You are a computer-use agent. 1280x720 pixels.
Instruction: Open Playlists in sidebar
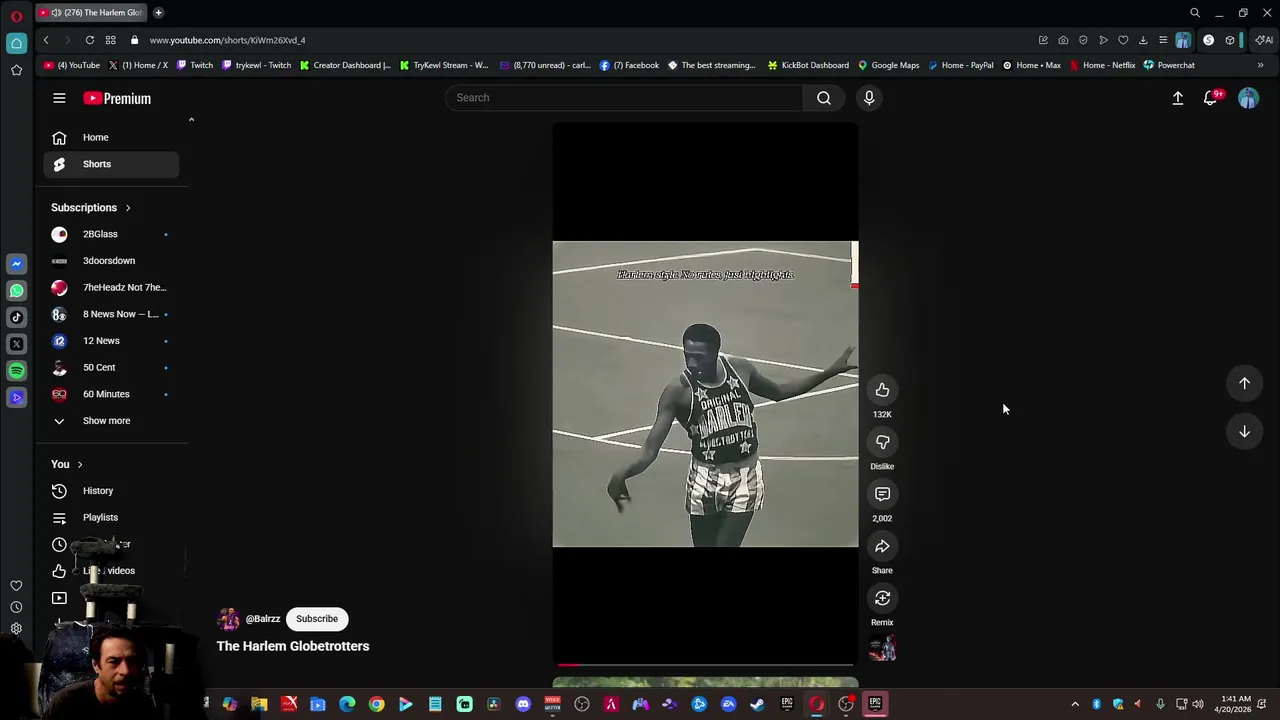tap(111, 517)
